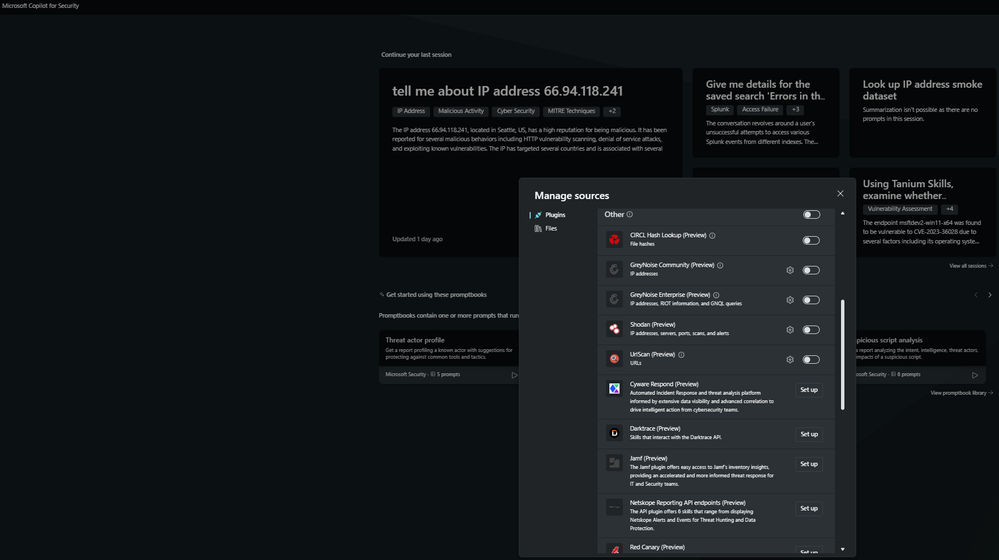The width and height of the screenshot is (999, 560).
Task: Open UrlScan settings gear
Action: 790,359
